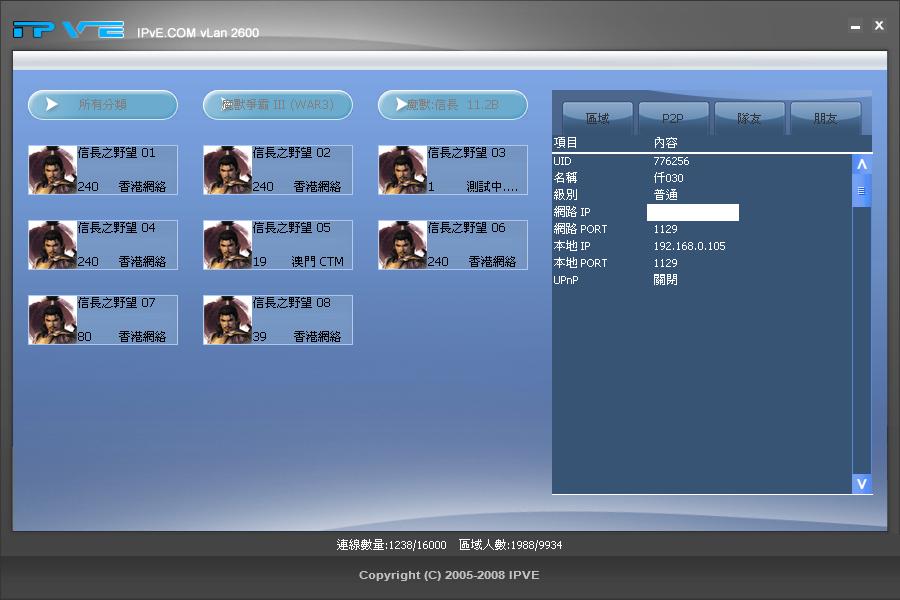Click the portrait thumbnail of 信長之野望 05

[228, 245]
